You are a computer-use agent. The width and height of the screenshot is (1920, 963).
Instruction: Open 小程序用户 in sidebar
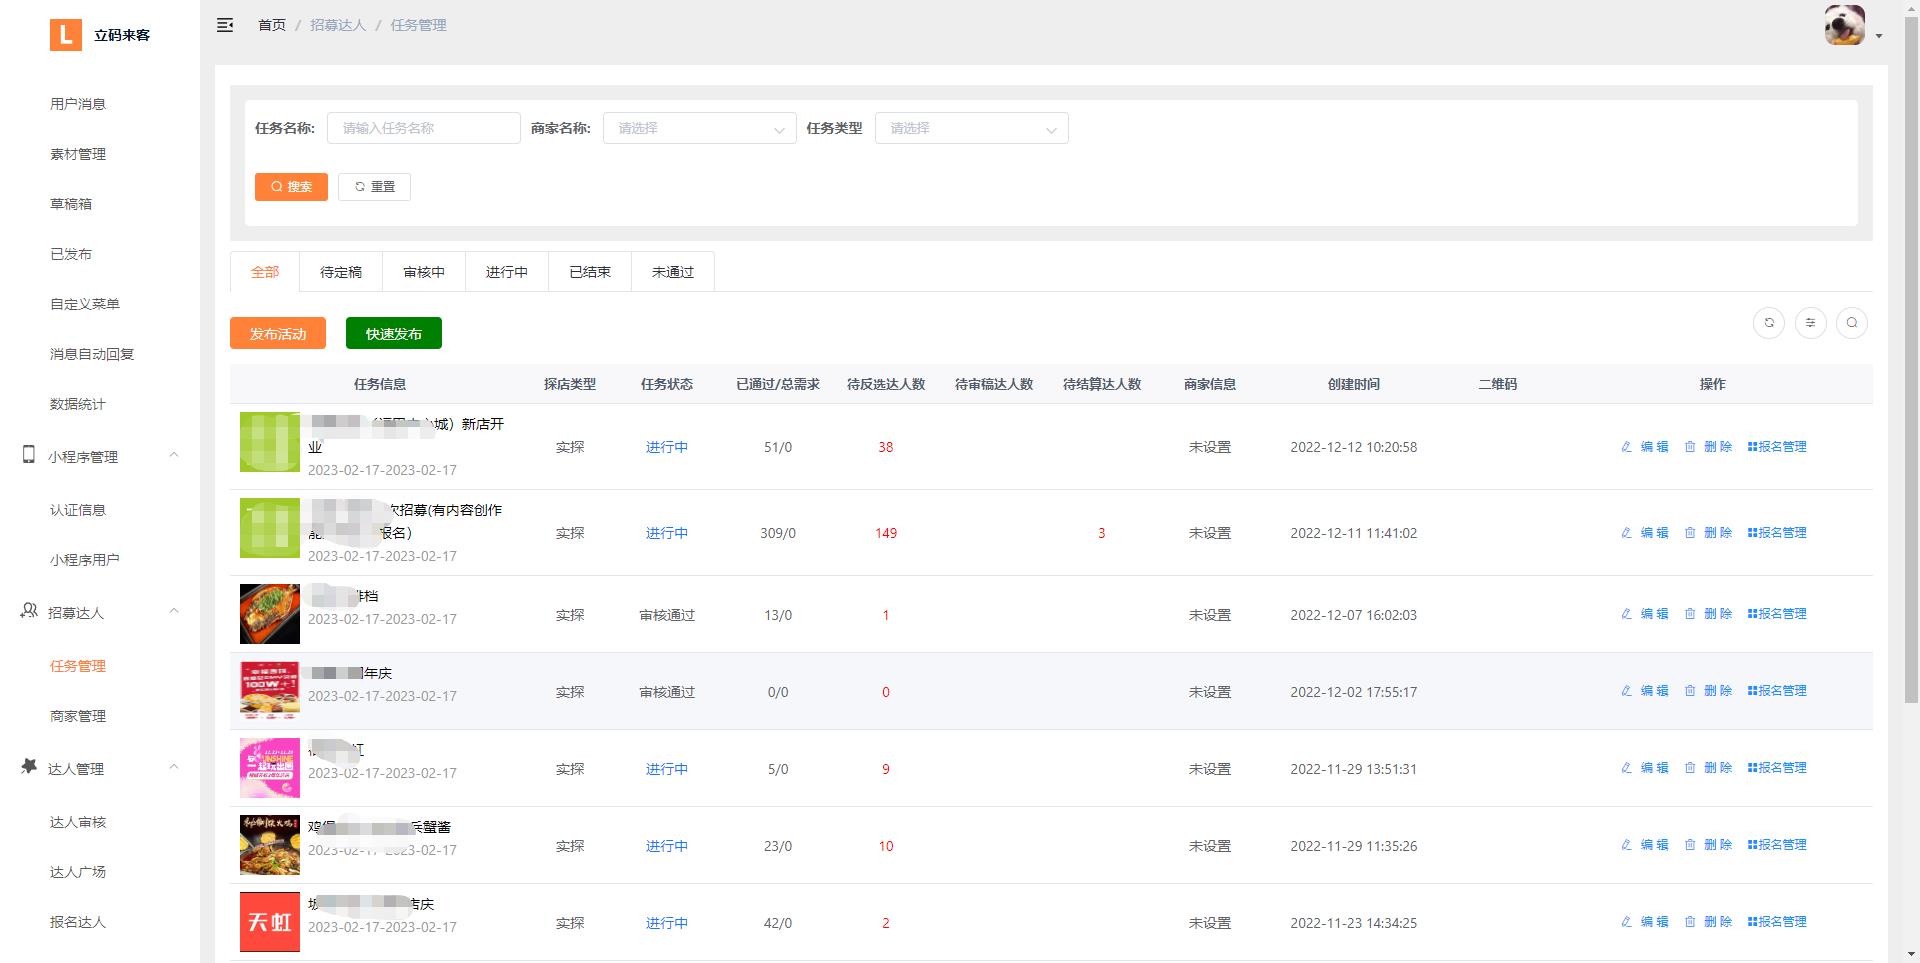pyautogui.click(x=85, y=560)
